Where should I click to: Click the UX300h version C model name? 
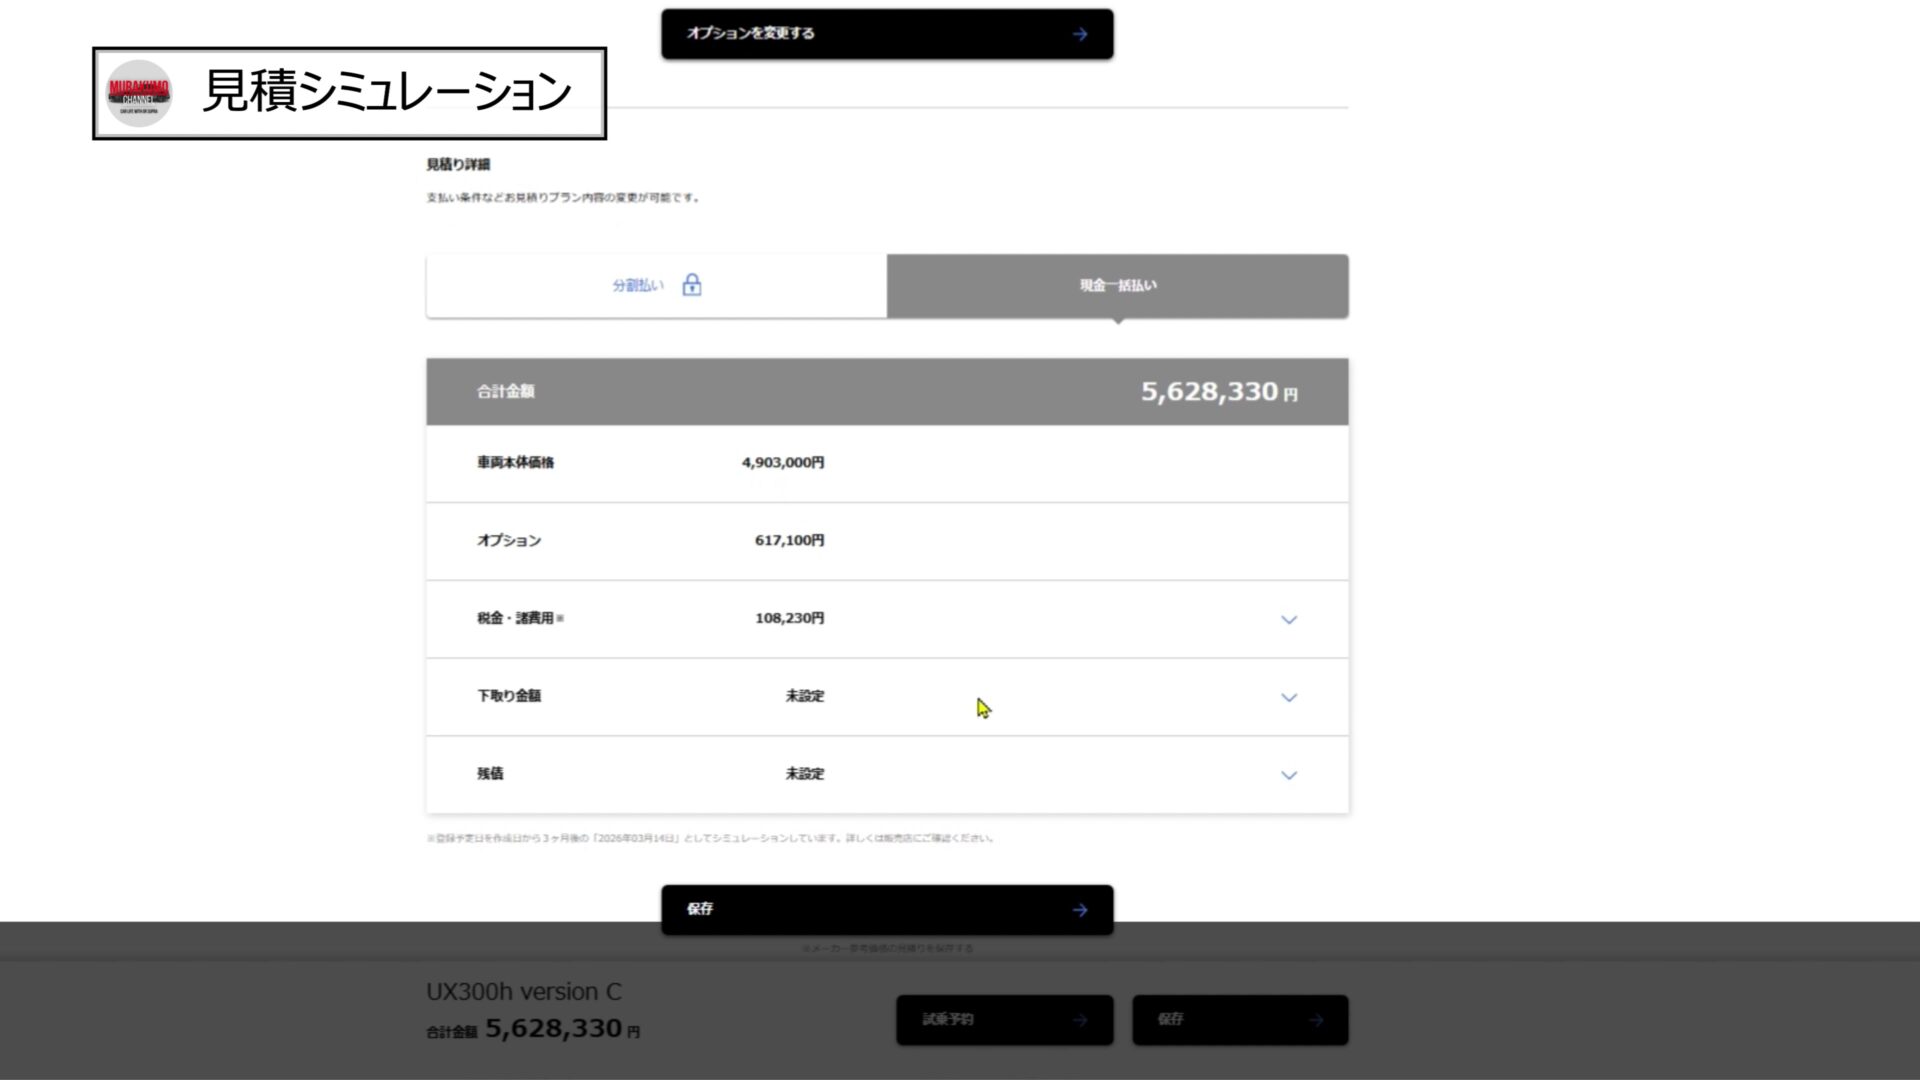point(523,992)
